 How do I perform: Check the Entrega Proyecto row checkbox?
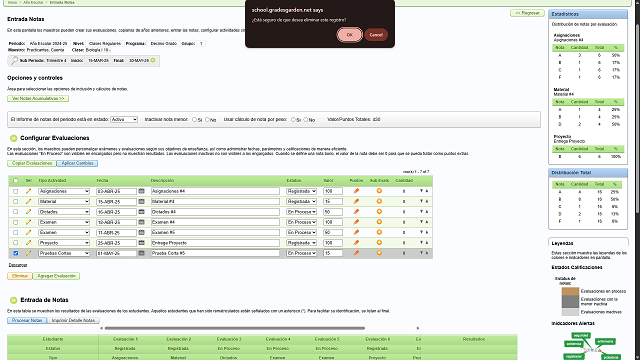[x=16, y=243]
